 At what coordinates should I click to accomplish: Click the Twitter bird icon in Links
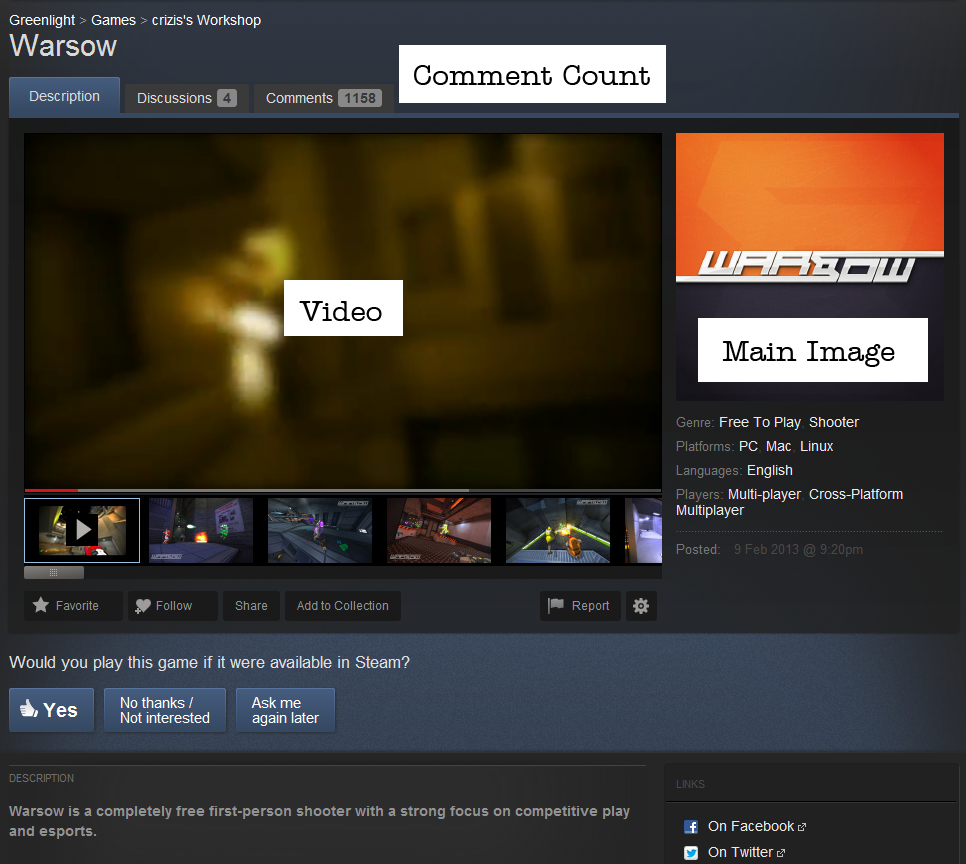(x=691, y=853)
